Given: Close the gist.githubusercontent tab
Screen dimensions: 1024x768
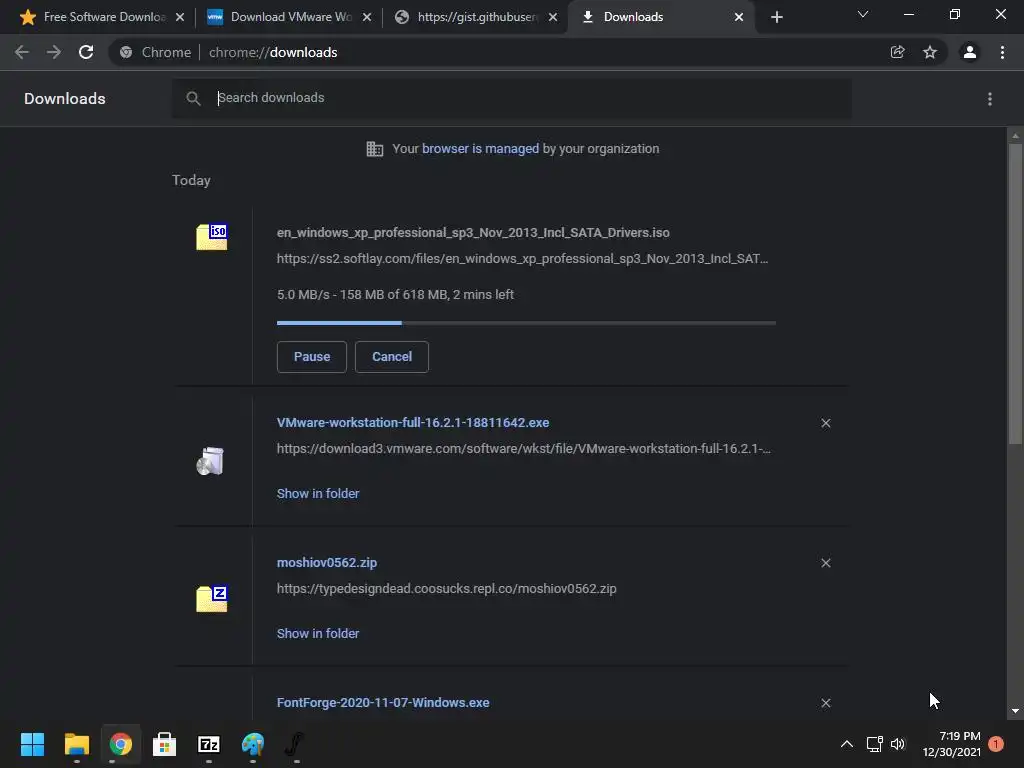Looking at the screenshot, I should pos(552,17).
